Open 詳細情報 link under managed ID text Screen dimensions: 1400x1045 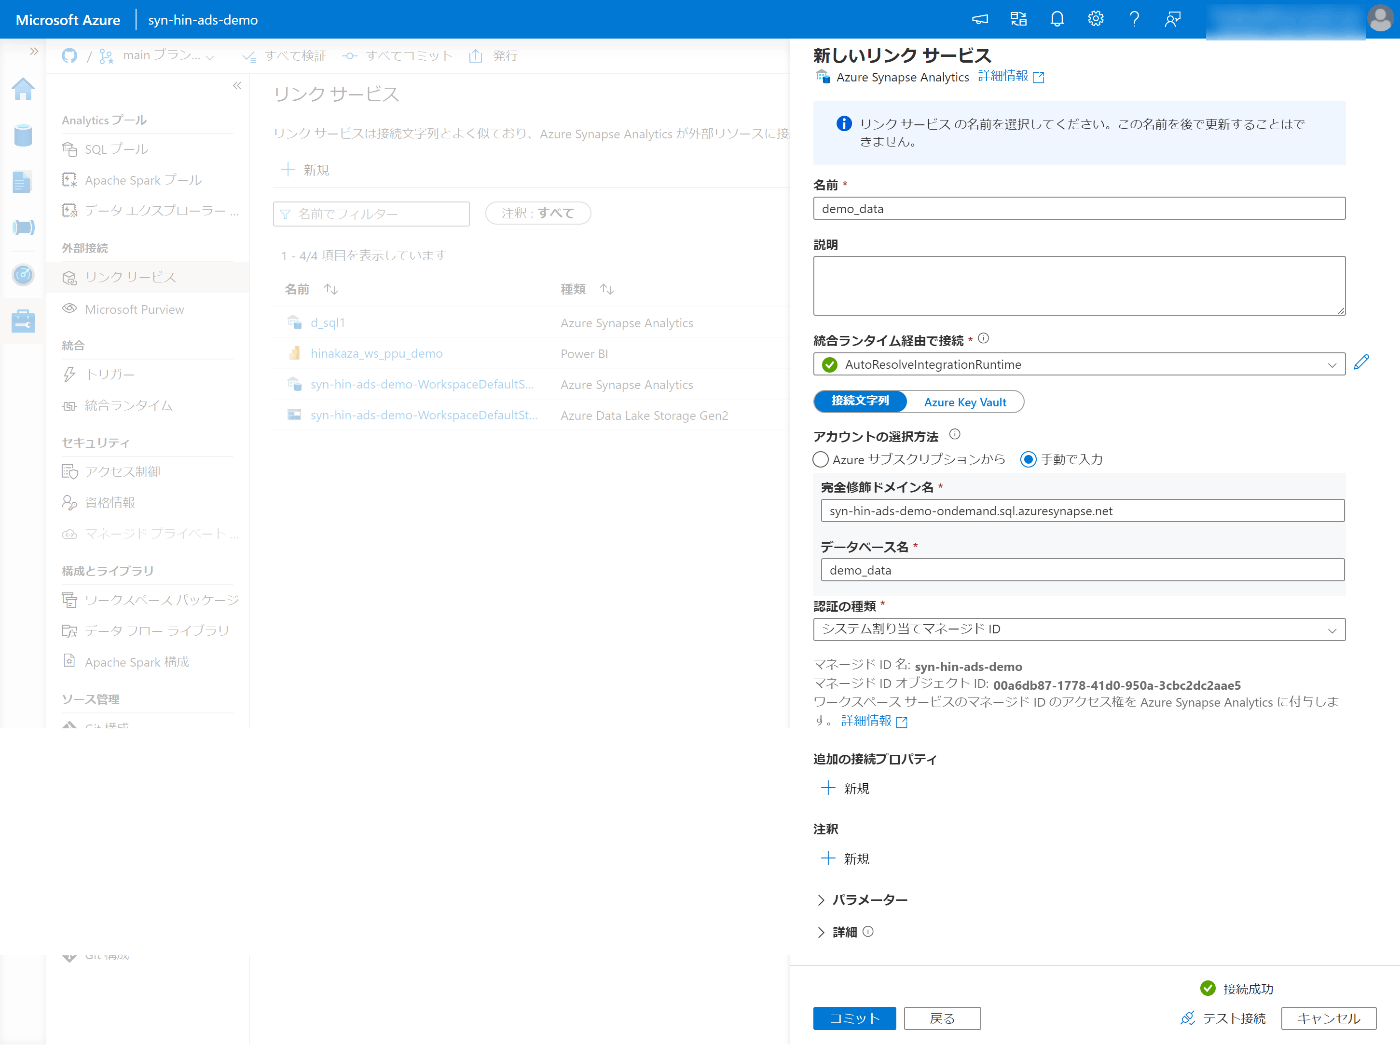874,721
